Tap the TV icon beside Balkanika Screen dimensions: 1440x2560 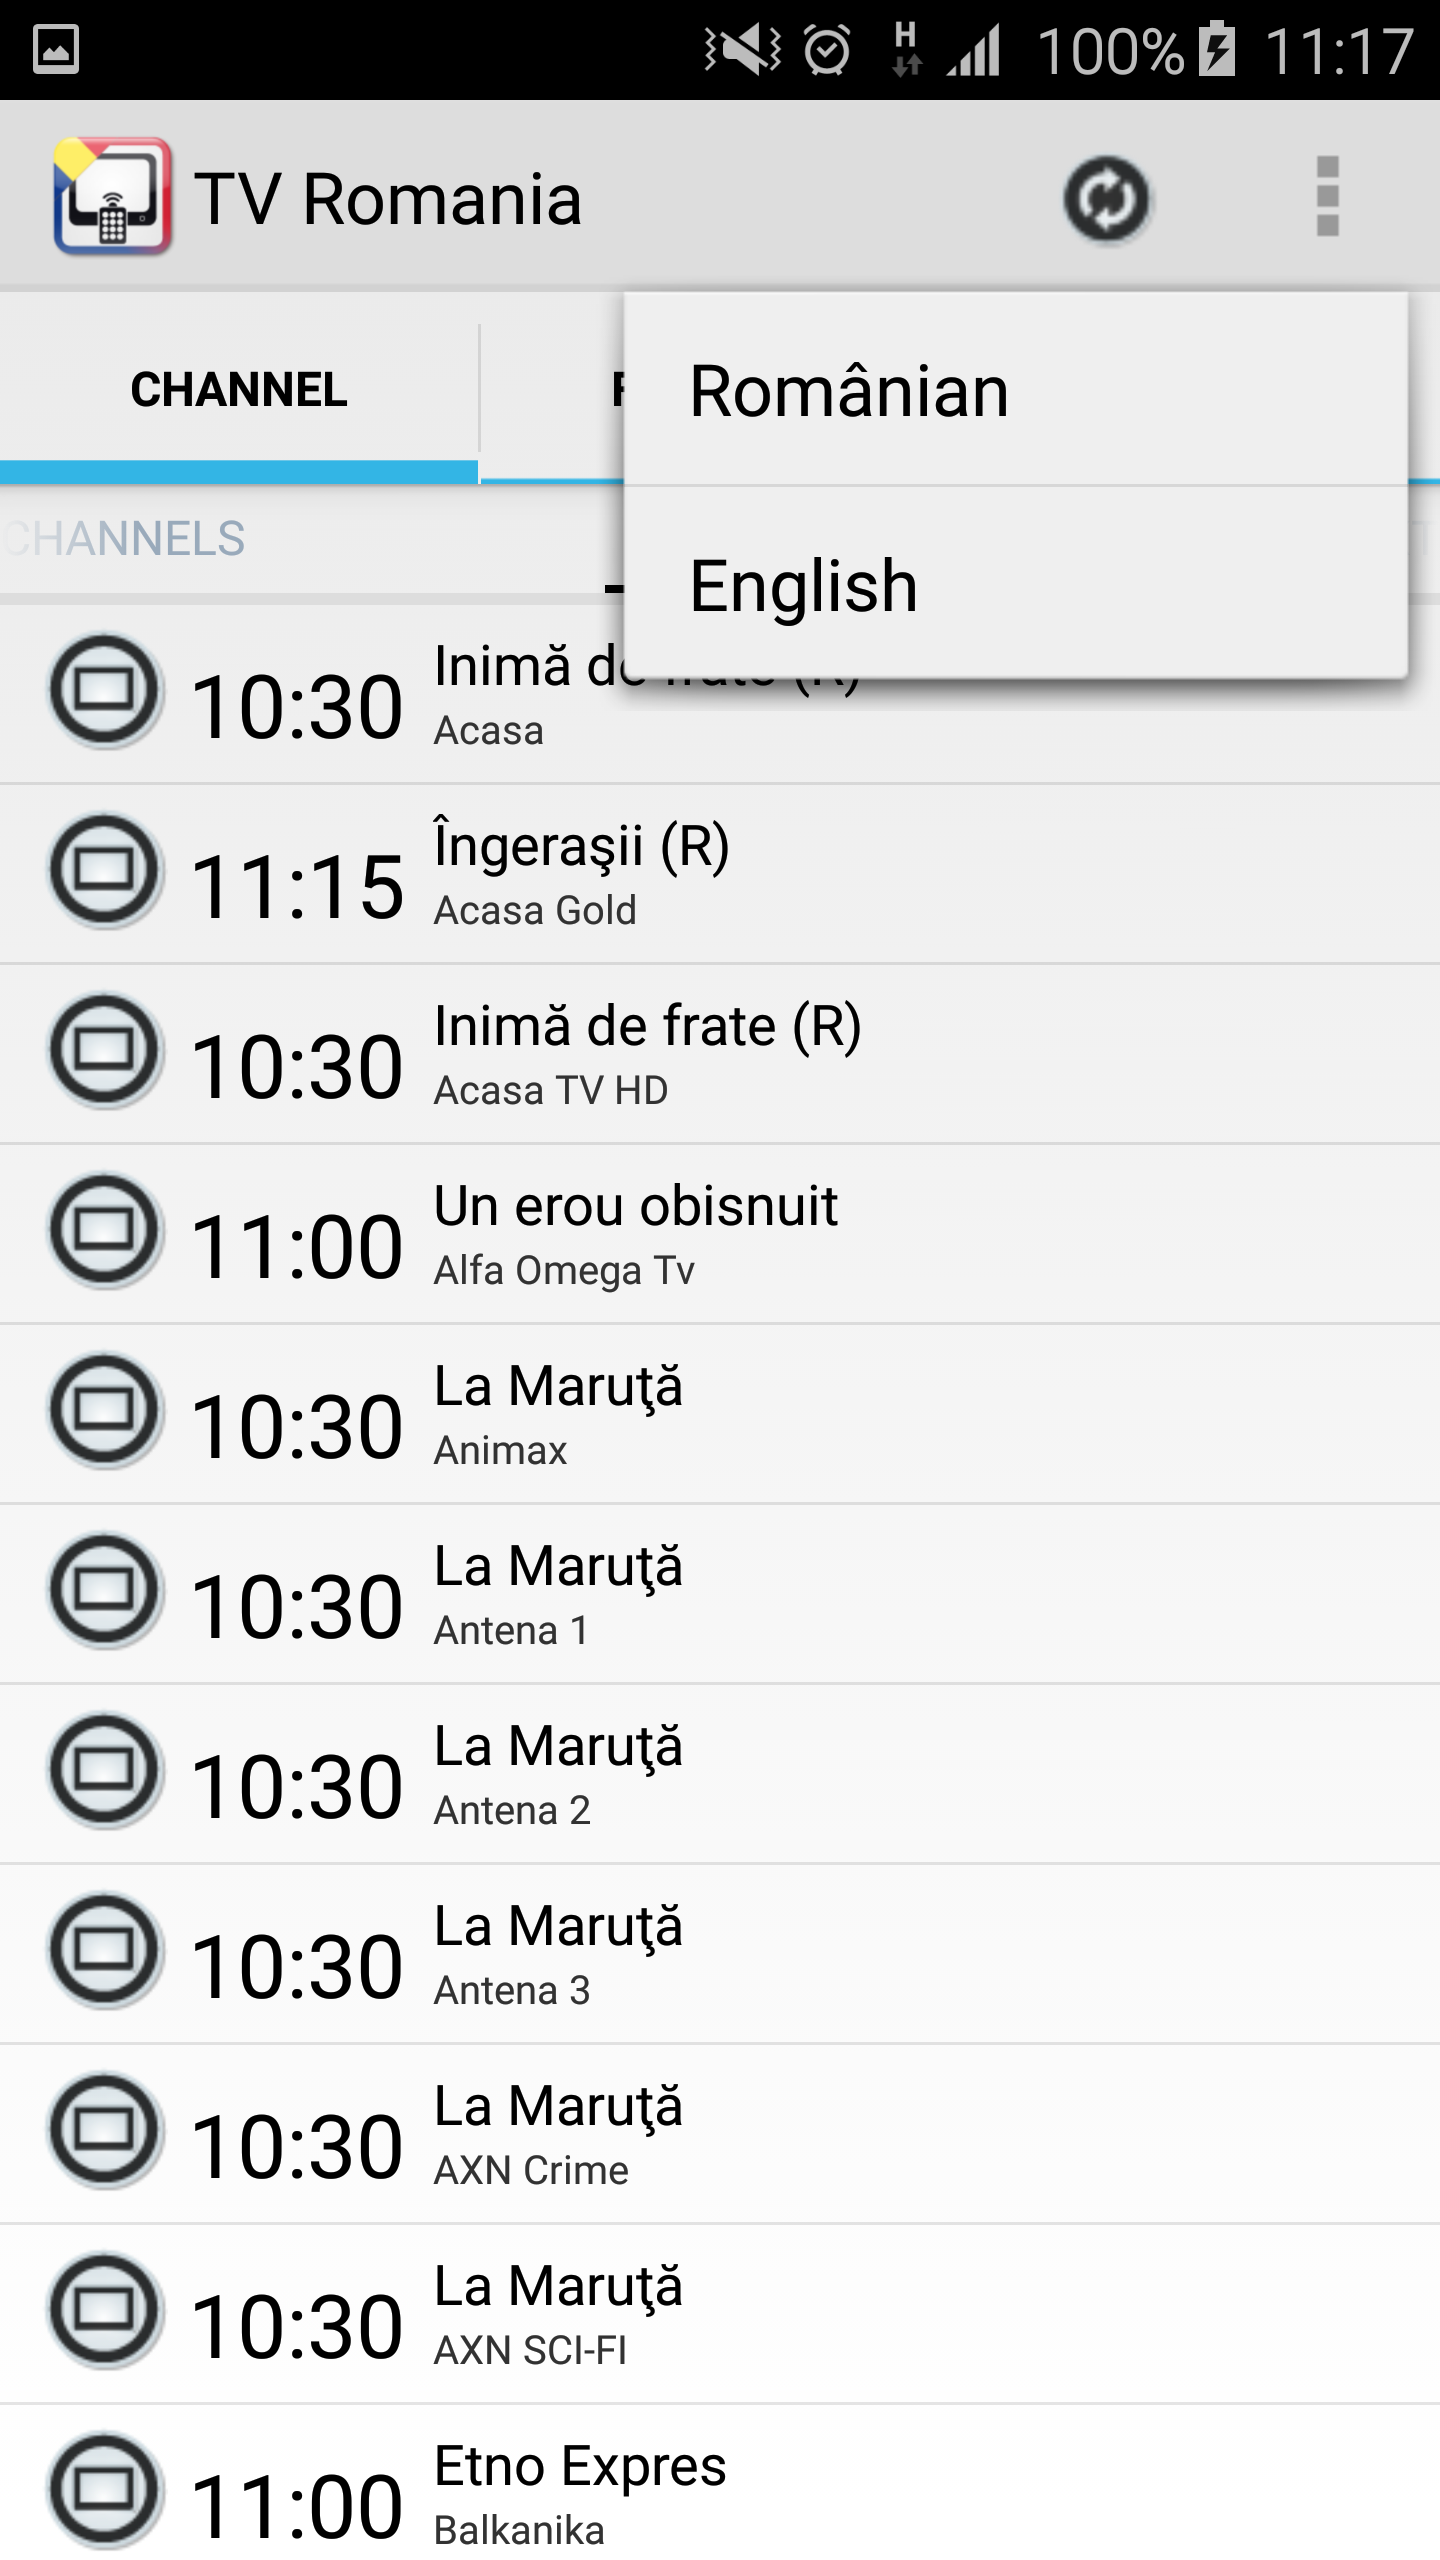click(x=105, y=2491)
